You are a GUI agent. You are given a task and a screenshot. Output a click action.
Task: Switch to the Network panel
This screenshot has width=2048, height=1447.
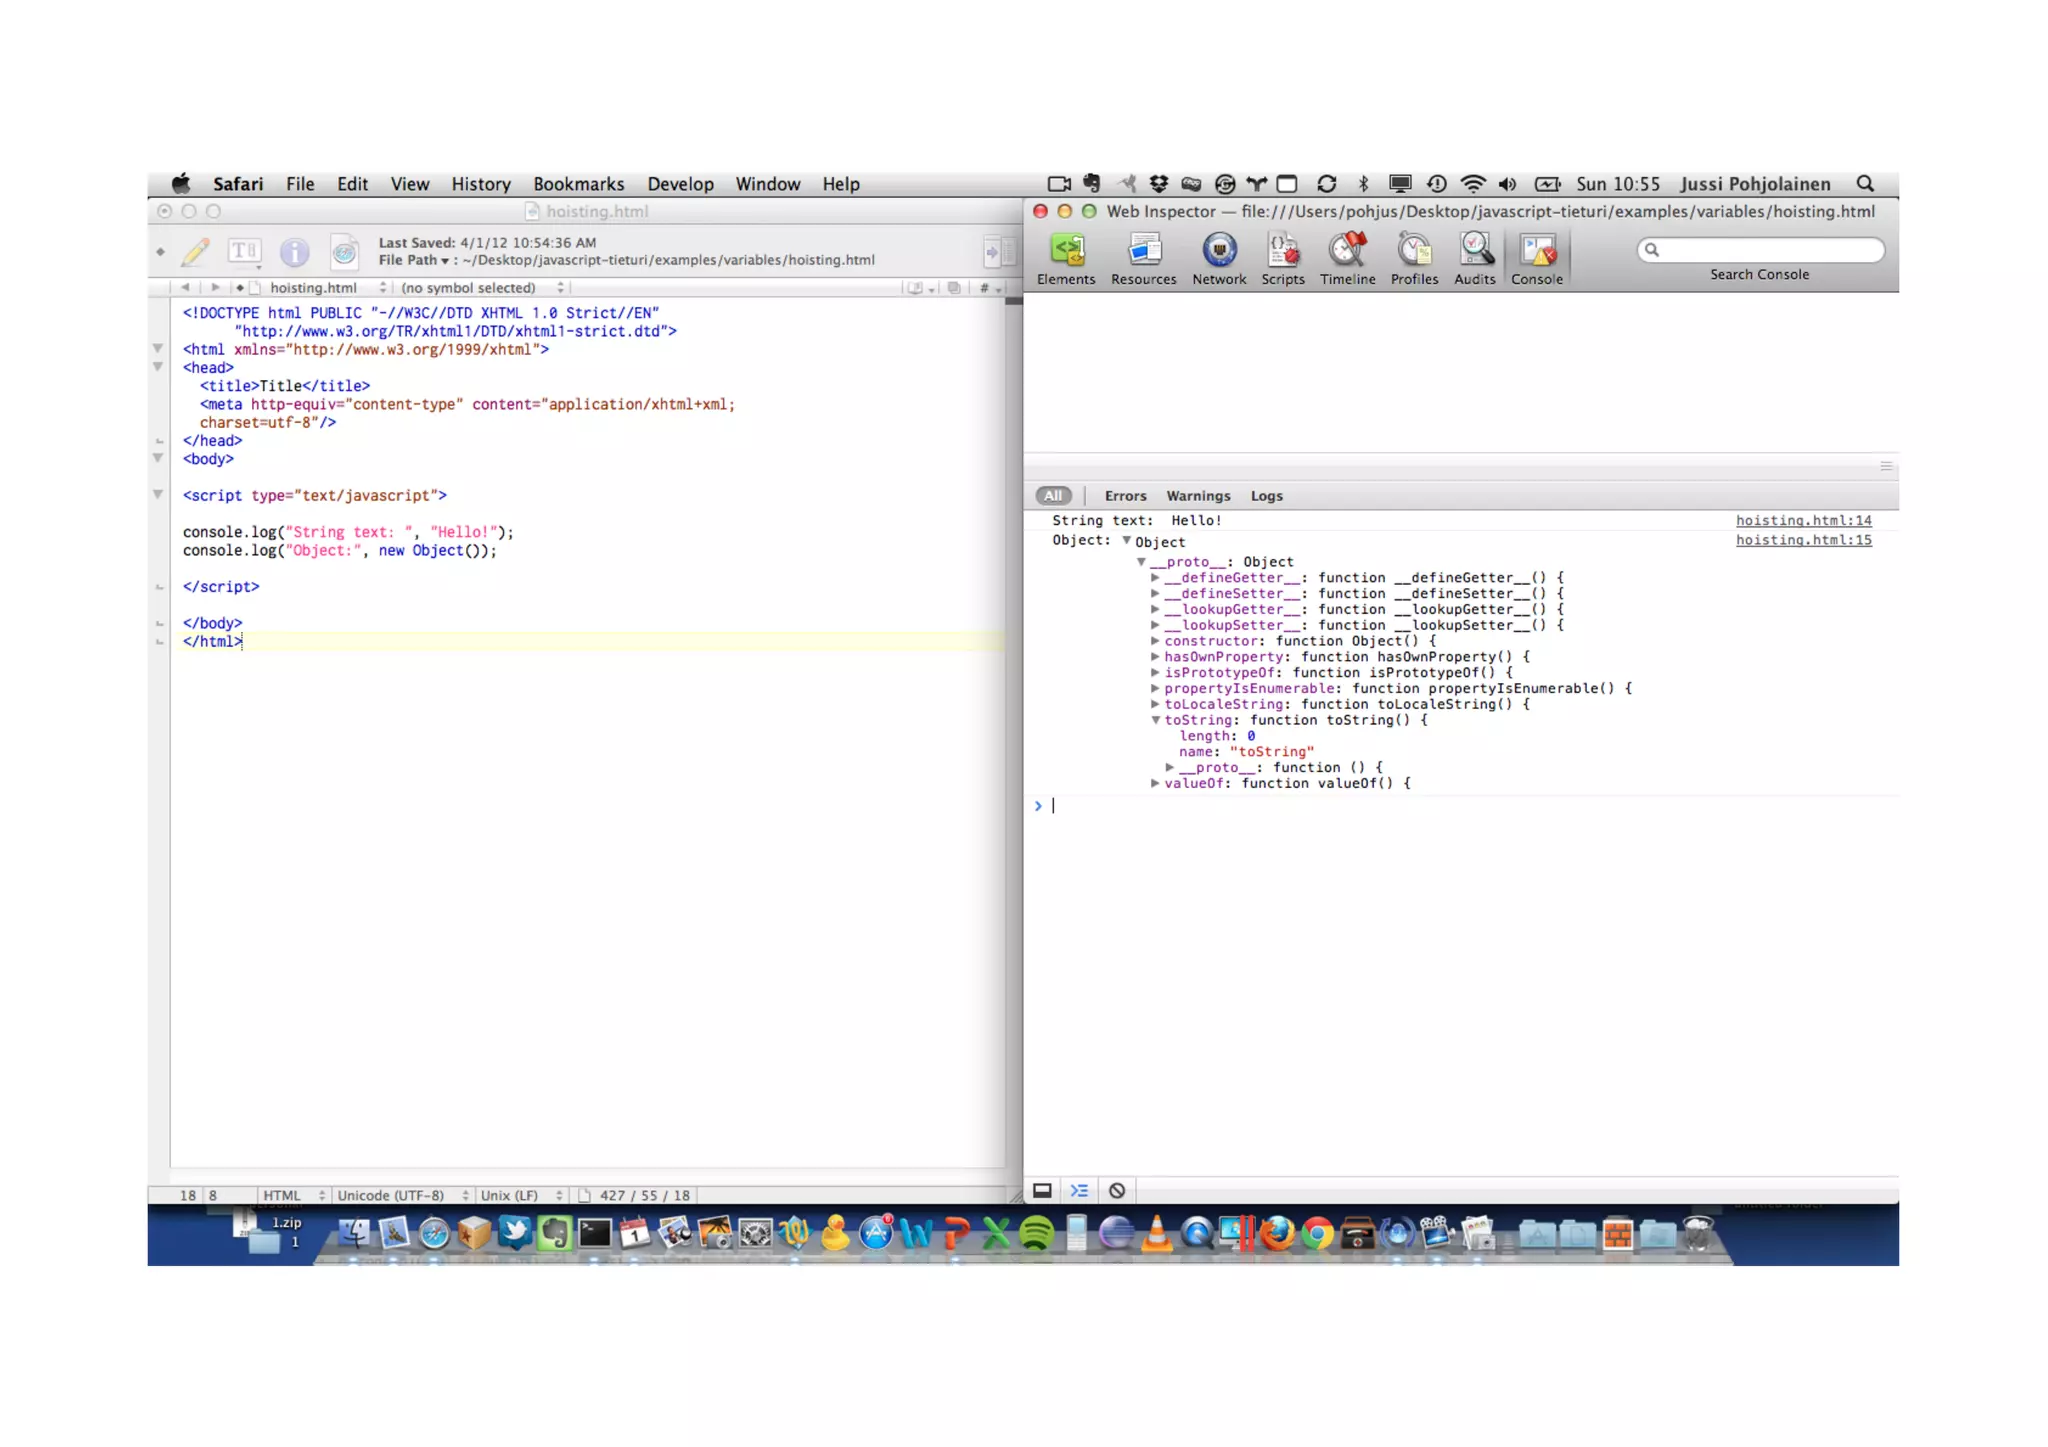[x=1219, y=258]
